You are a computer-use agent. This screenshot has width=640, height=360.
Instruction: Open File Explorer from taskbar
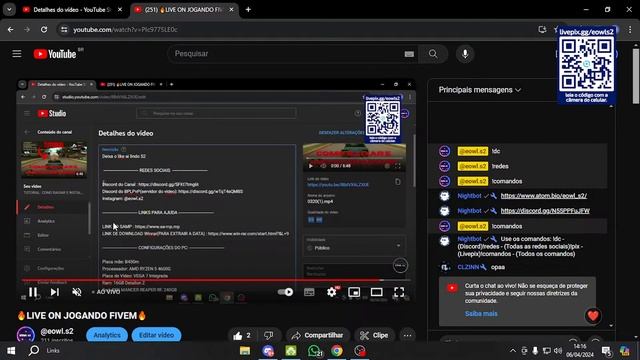[x=245, y=351]
